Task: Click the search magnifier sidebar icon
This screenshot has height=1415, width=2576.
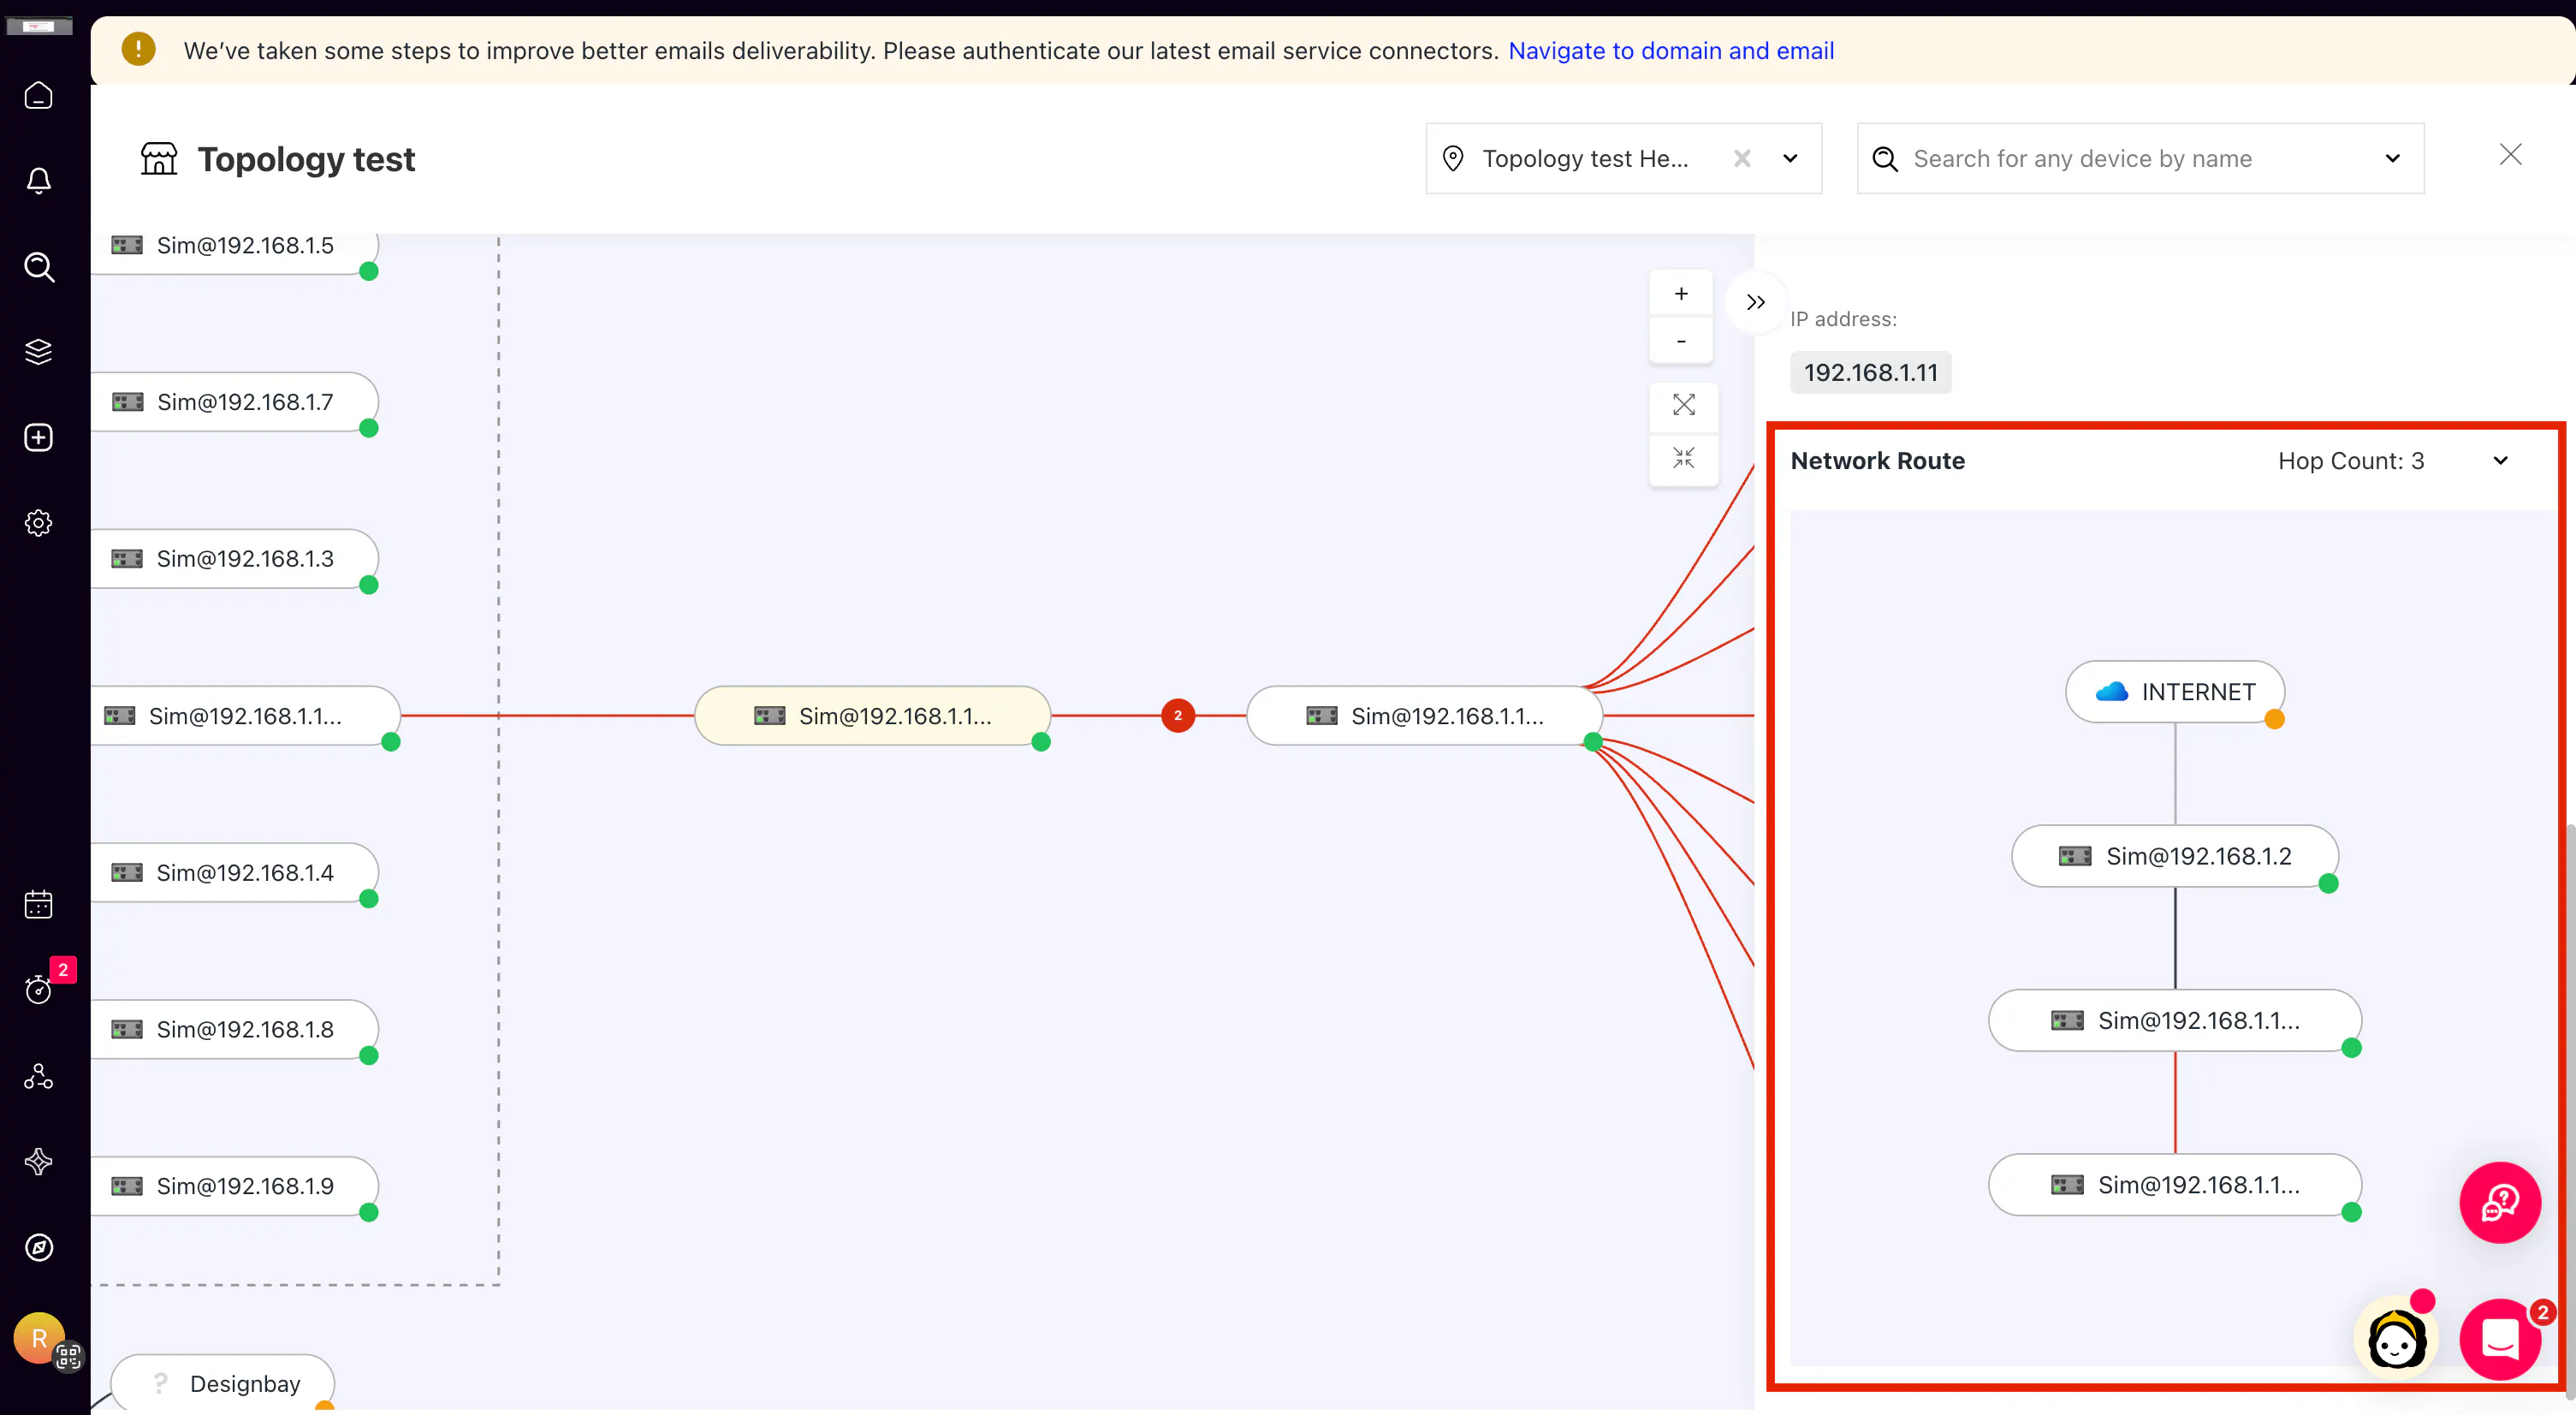Action: [x=38, y=267]
